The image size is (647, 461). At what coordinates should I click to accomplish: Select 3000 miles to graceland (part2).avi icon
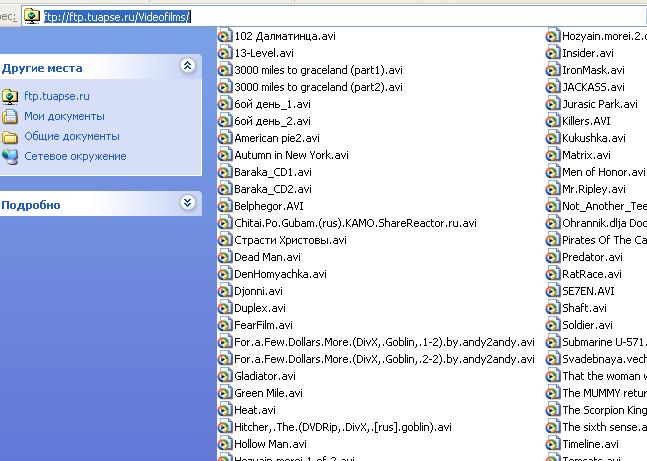[224, 87]
